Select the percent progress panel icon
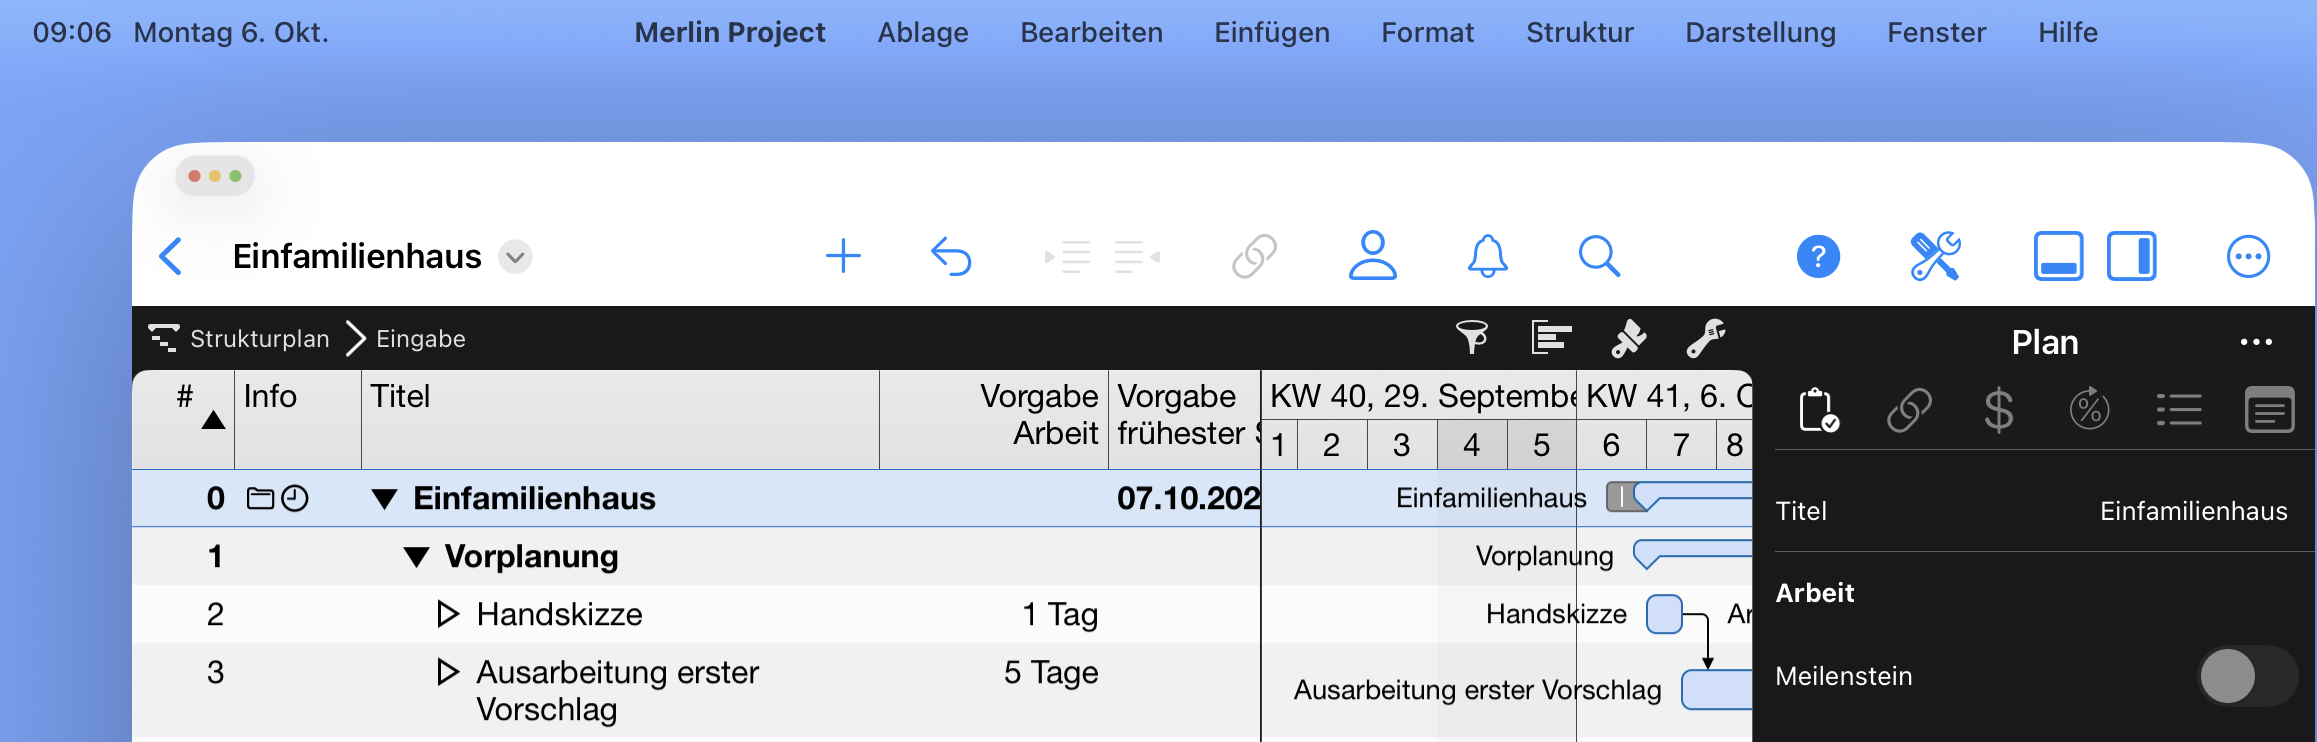 (2090, 410)
